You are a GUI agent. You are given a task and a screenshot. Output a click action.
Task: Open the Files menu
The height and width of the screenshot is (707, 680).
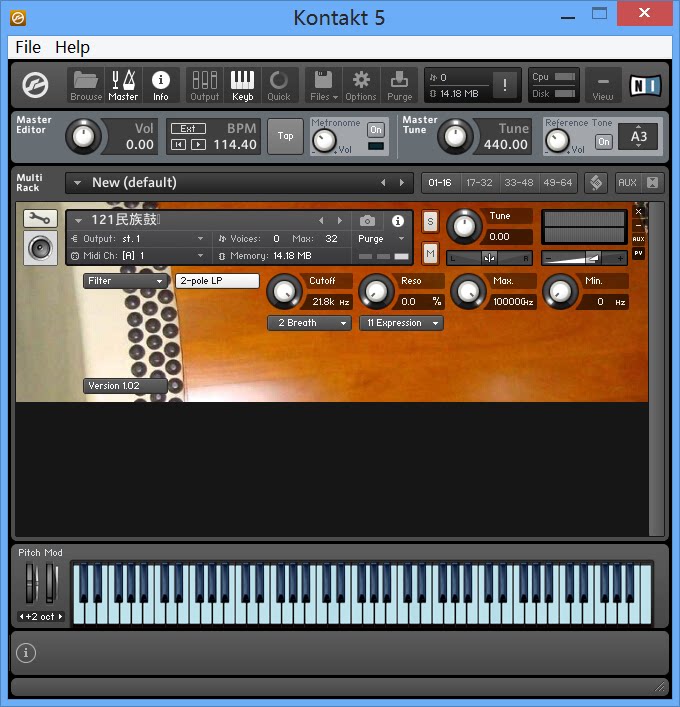(x=323, y=85)
